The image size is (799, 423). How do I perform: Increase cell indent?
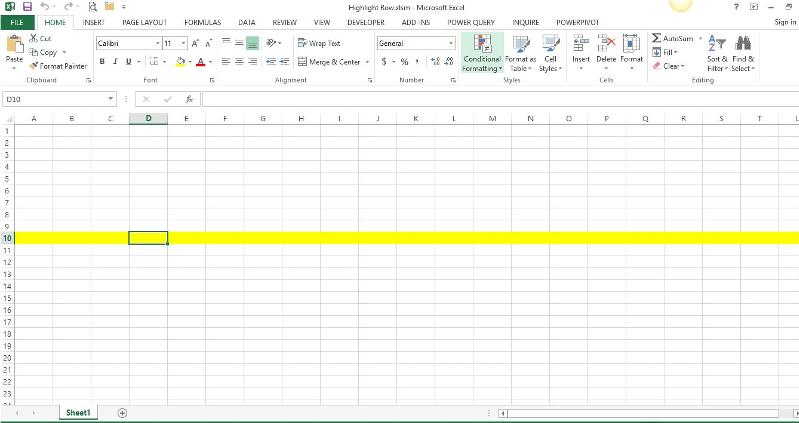284,62
